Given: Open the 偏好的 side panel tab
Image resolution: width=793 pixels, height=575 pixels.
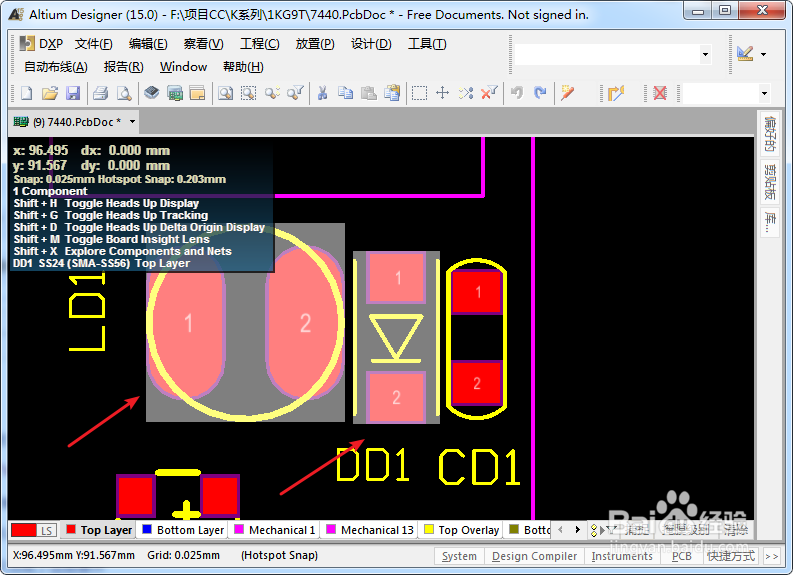Looking at the screenshot, I should point(769,134).
